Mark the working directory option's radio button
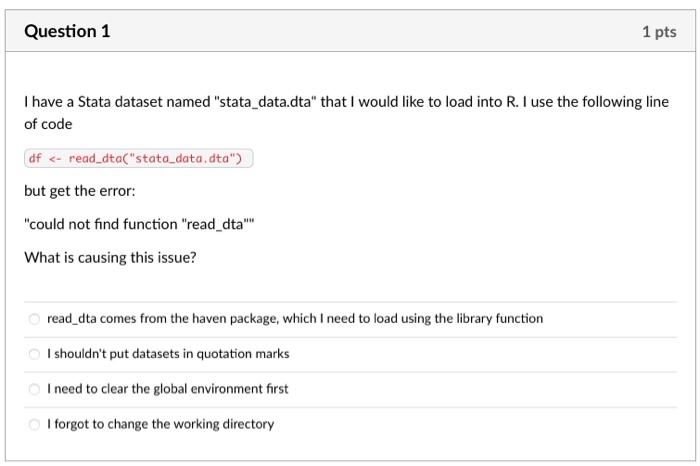This screenshot has height=466, width=700. click(33, 424)
